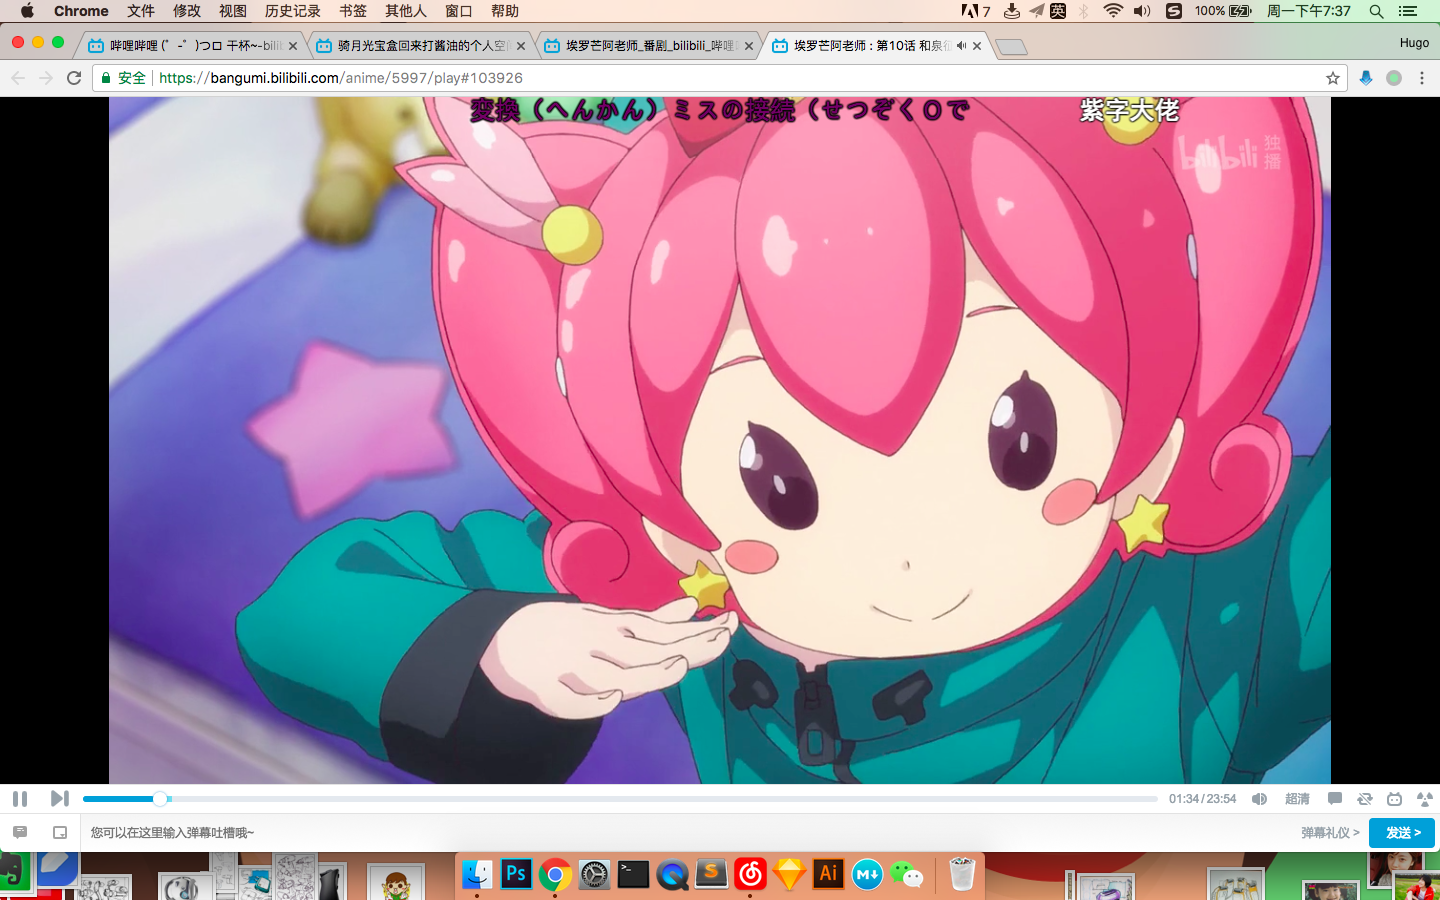
Task: Mute audio on the 第10话 tab
Action: (961, 46)
